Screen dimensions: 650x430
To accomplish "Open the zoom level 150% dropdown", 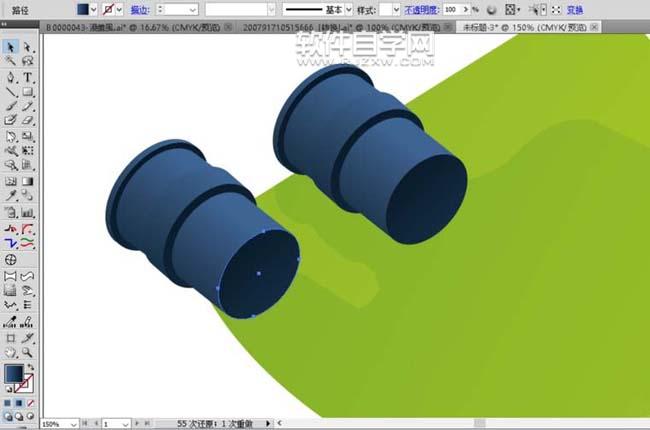I will tap(73, 424).
